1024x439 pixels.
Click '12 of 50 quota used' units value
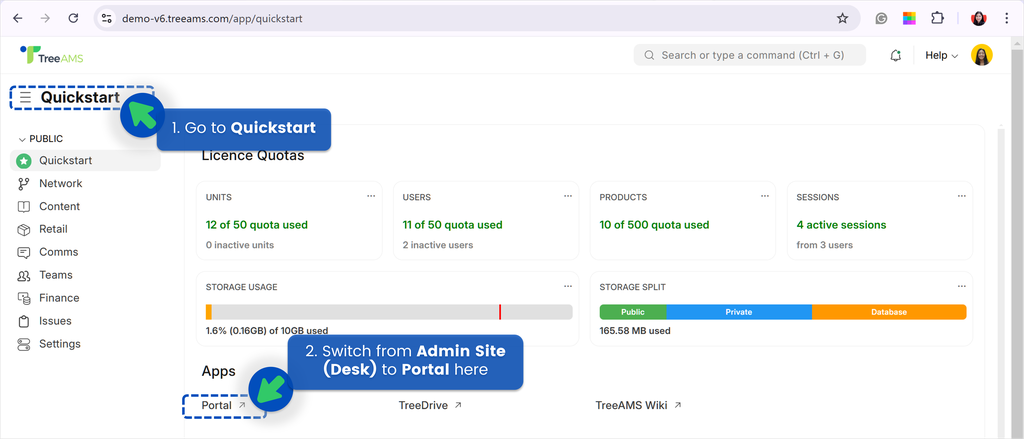[x=257, y=225]
